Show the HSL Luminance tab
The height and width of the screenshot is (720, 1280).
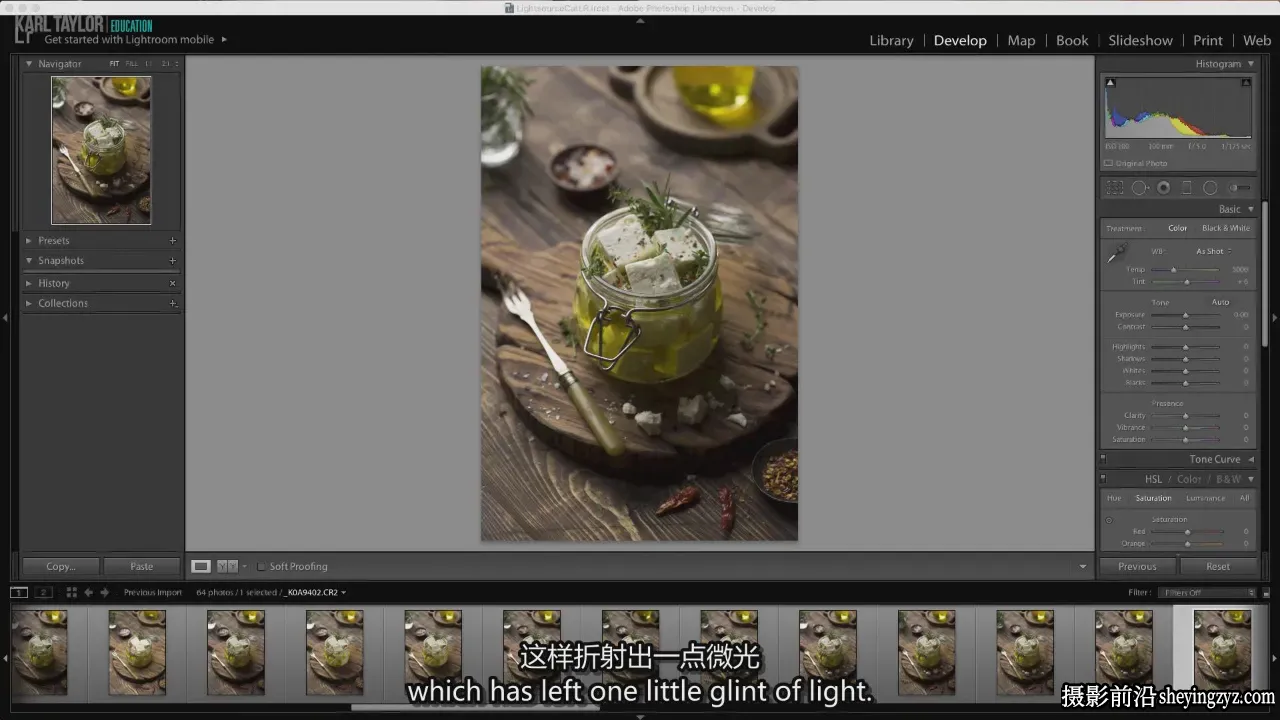click(x=1205, y=498)
